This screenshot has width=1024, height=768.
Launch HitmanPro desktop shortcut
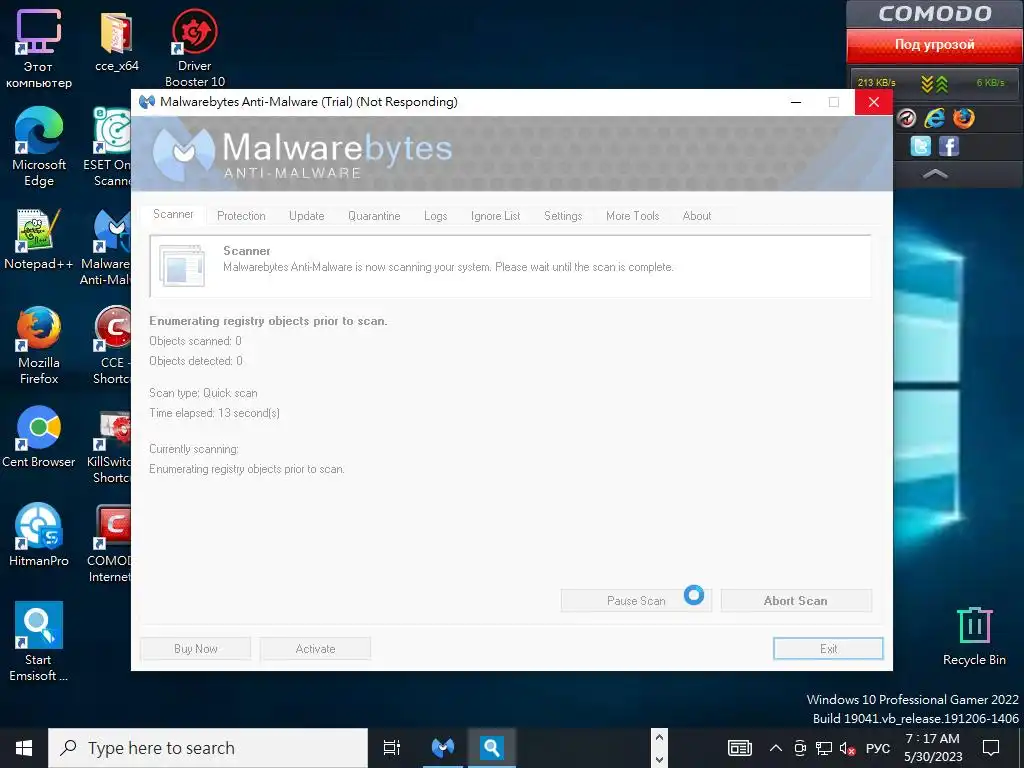[x=39, y=535]
